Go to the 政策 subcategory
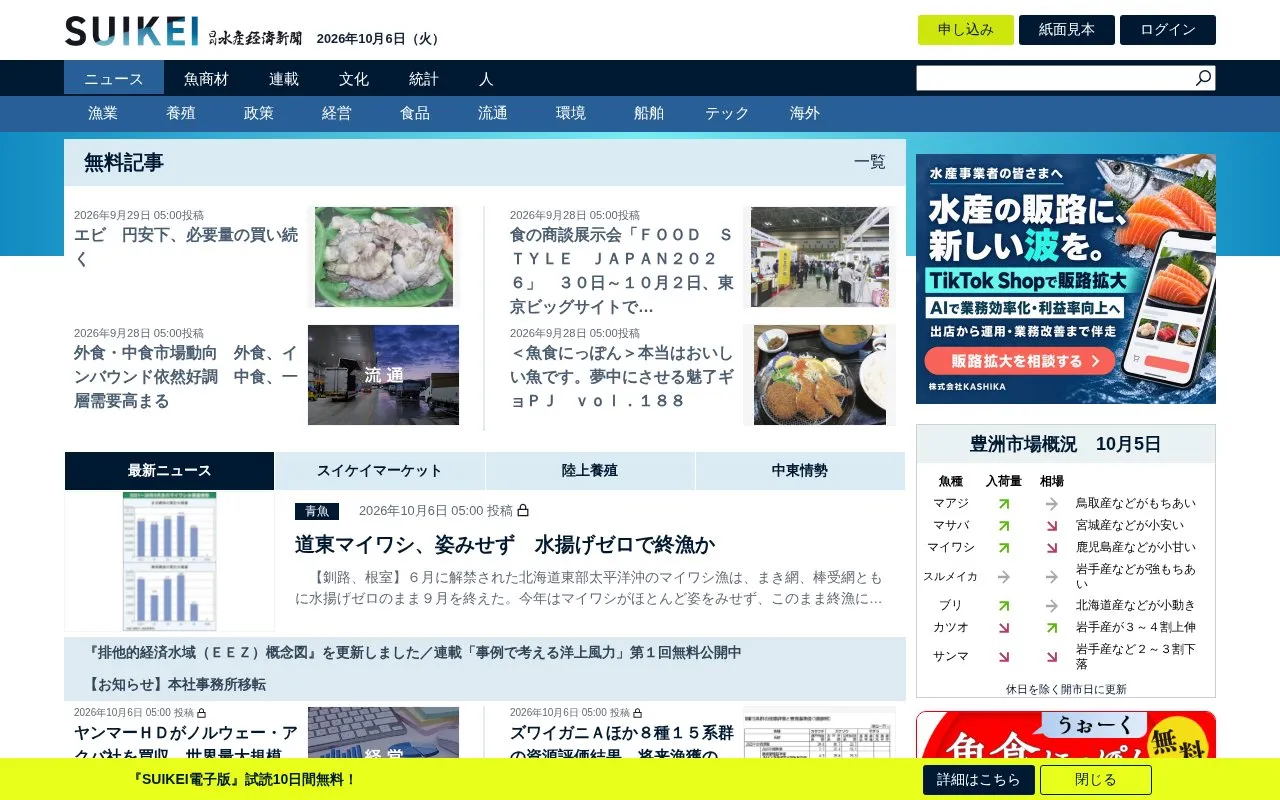Screen dimensions: 1280x800 coord(259,113)
